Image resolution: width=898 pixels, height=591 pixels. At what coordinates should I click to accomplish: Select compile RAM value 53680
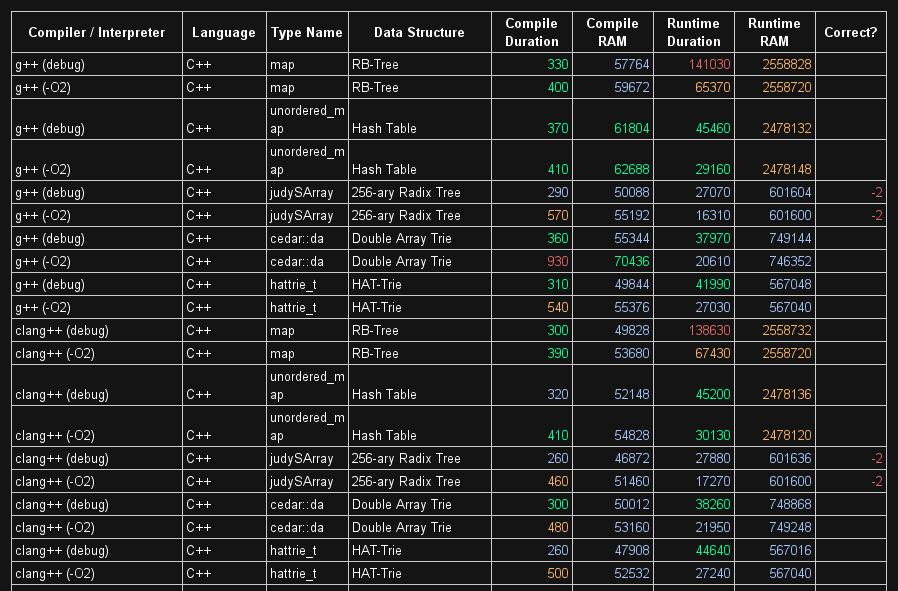coord(632,353)
